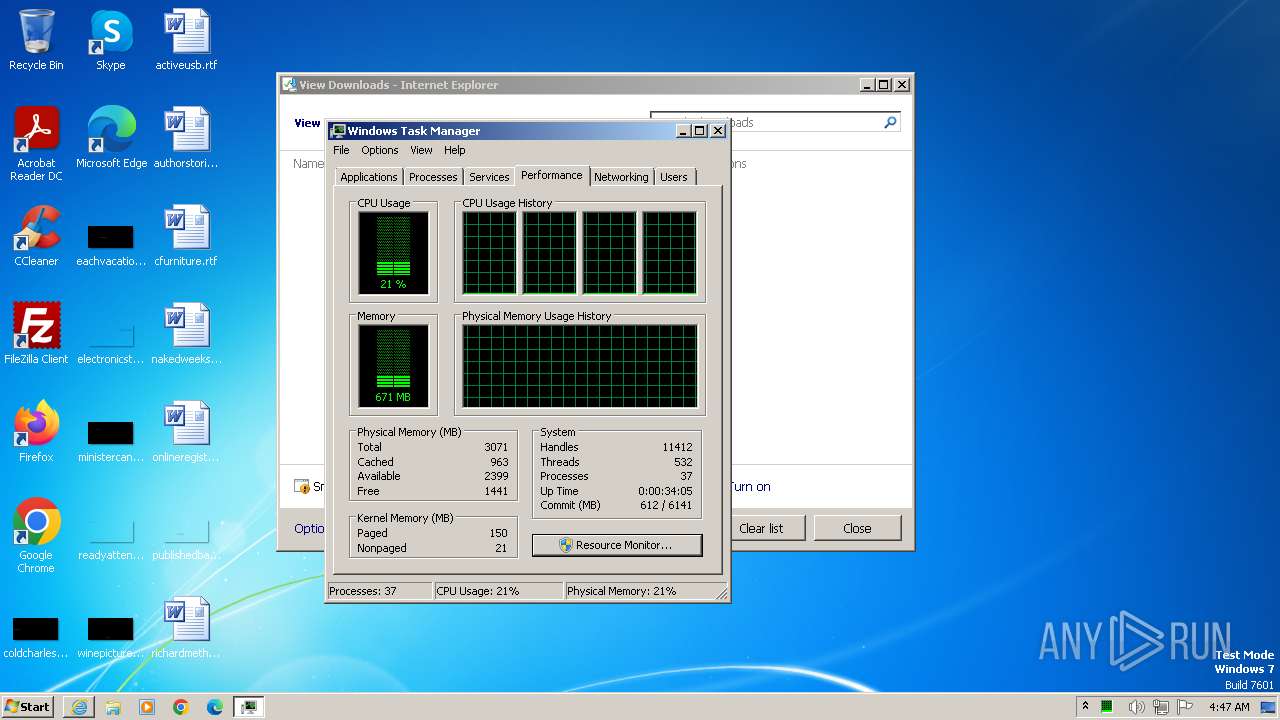Switch to the Applications tab

[x=369, y=177]
